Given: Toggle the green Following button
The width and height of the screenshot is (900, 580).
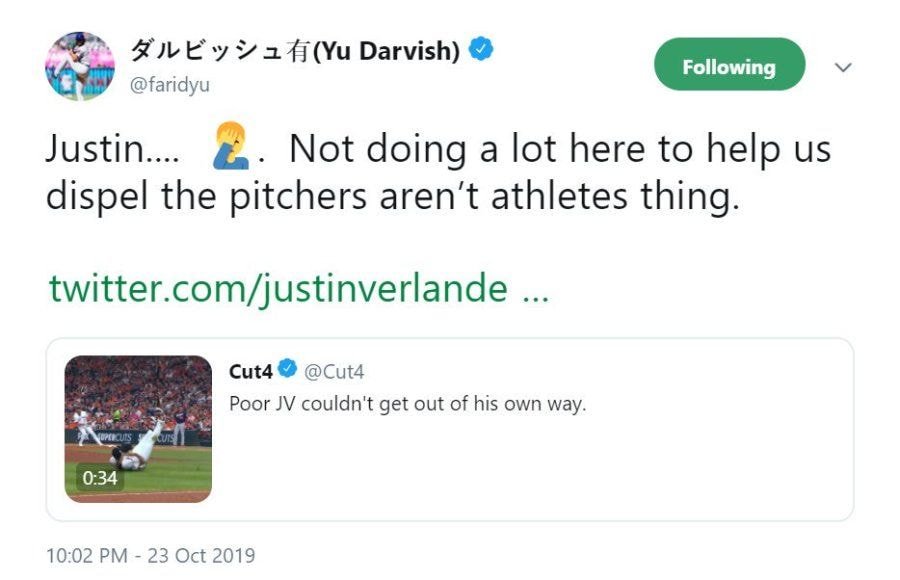Looking at the screenshot, I should click(729, 67).
